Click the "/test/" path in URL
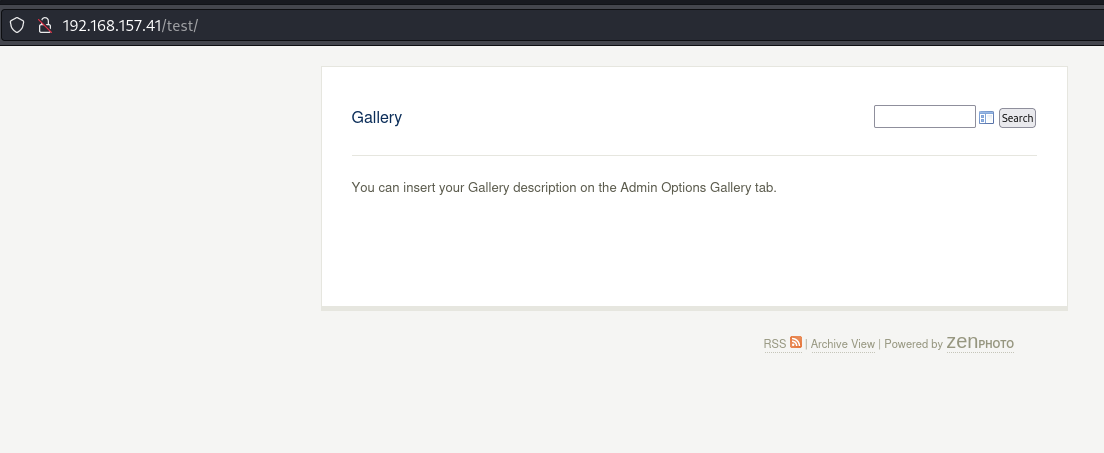This screenshot has width=1104, height=453. coord(180,26)
